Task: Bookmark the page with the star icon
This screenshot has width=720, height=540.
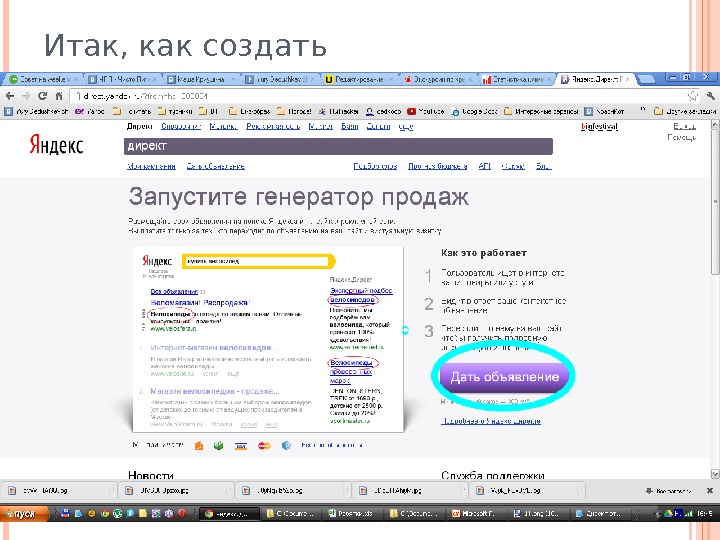Action: click(x=692, y=96)
